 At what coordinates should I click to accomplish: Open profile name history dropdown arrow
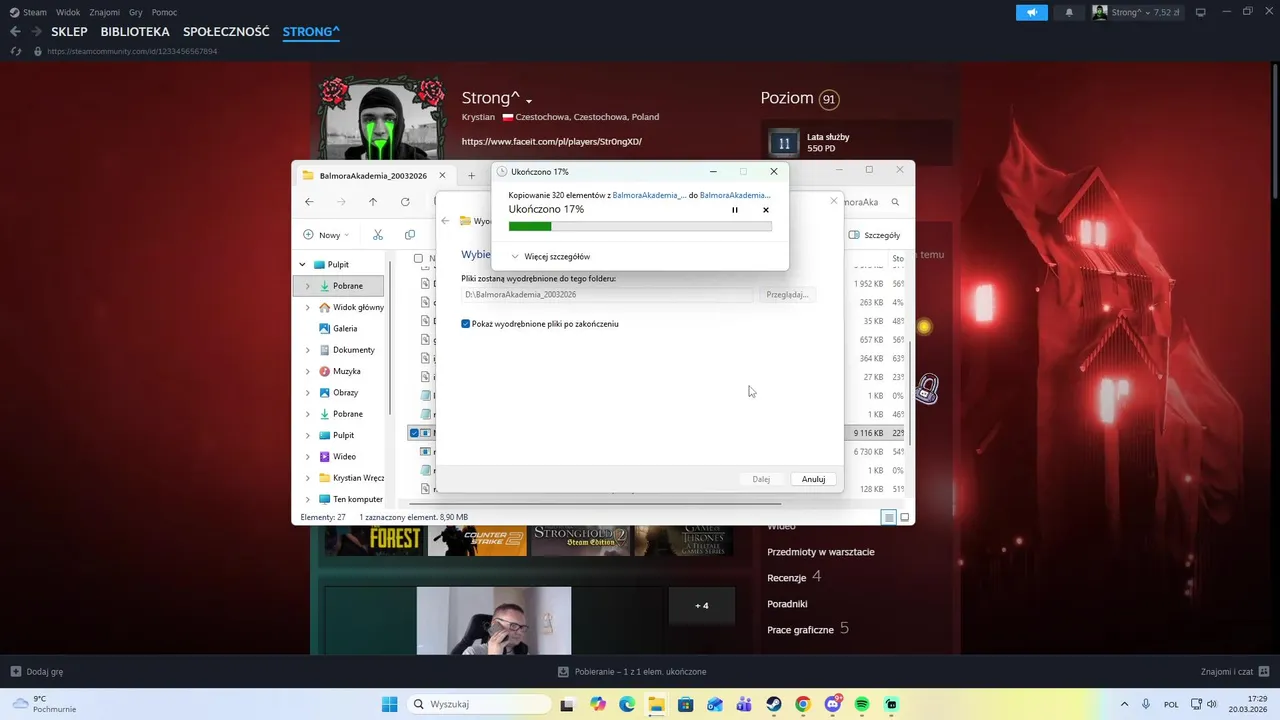click(x=529, y=101)
